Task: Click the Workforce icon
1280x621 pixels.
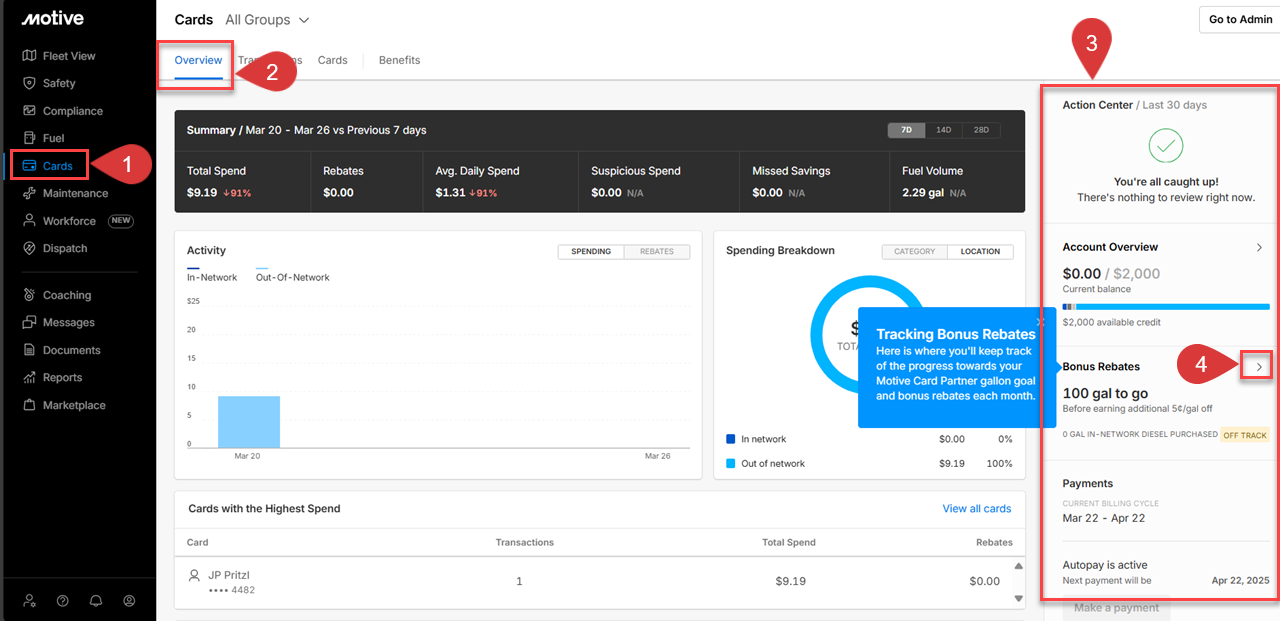Action: pyautogui.click(x=29, y=221)
